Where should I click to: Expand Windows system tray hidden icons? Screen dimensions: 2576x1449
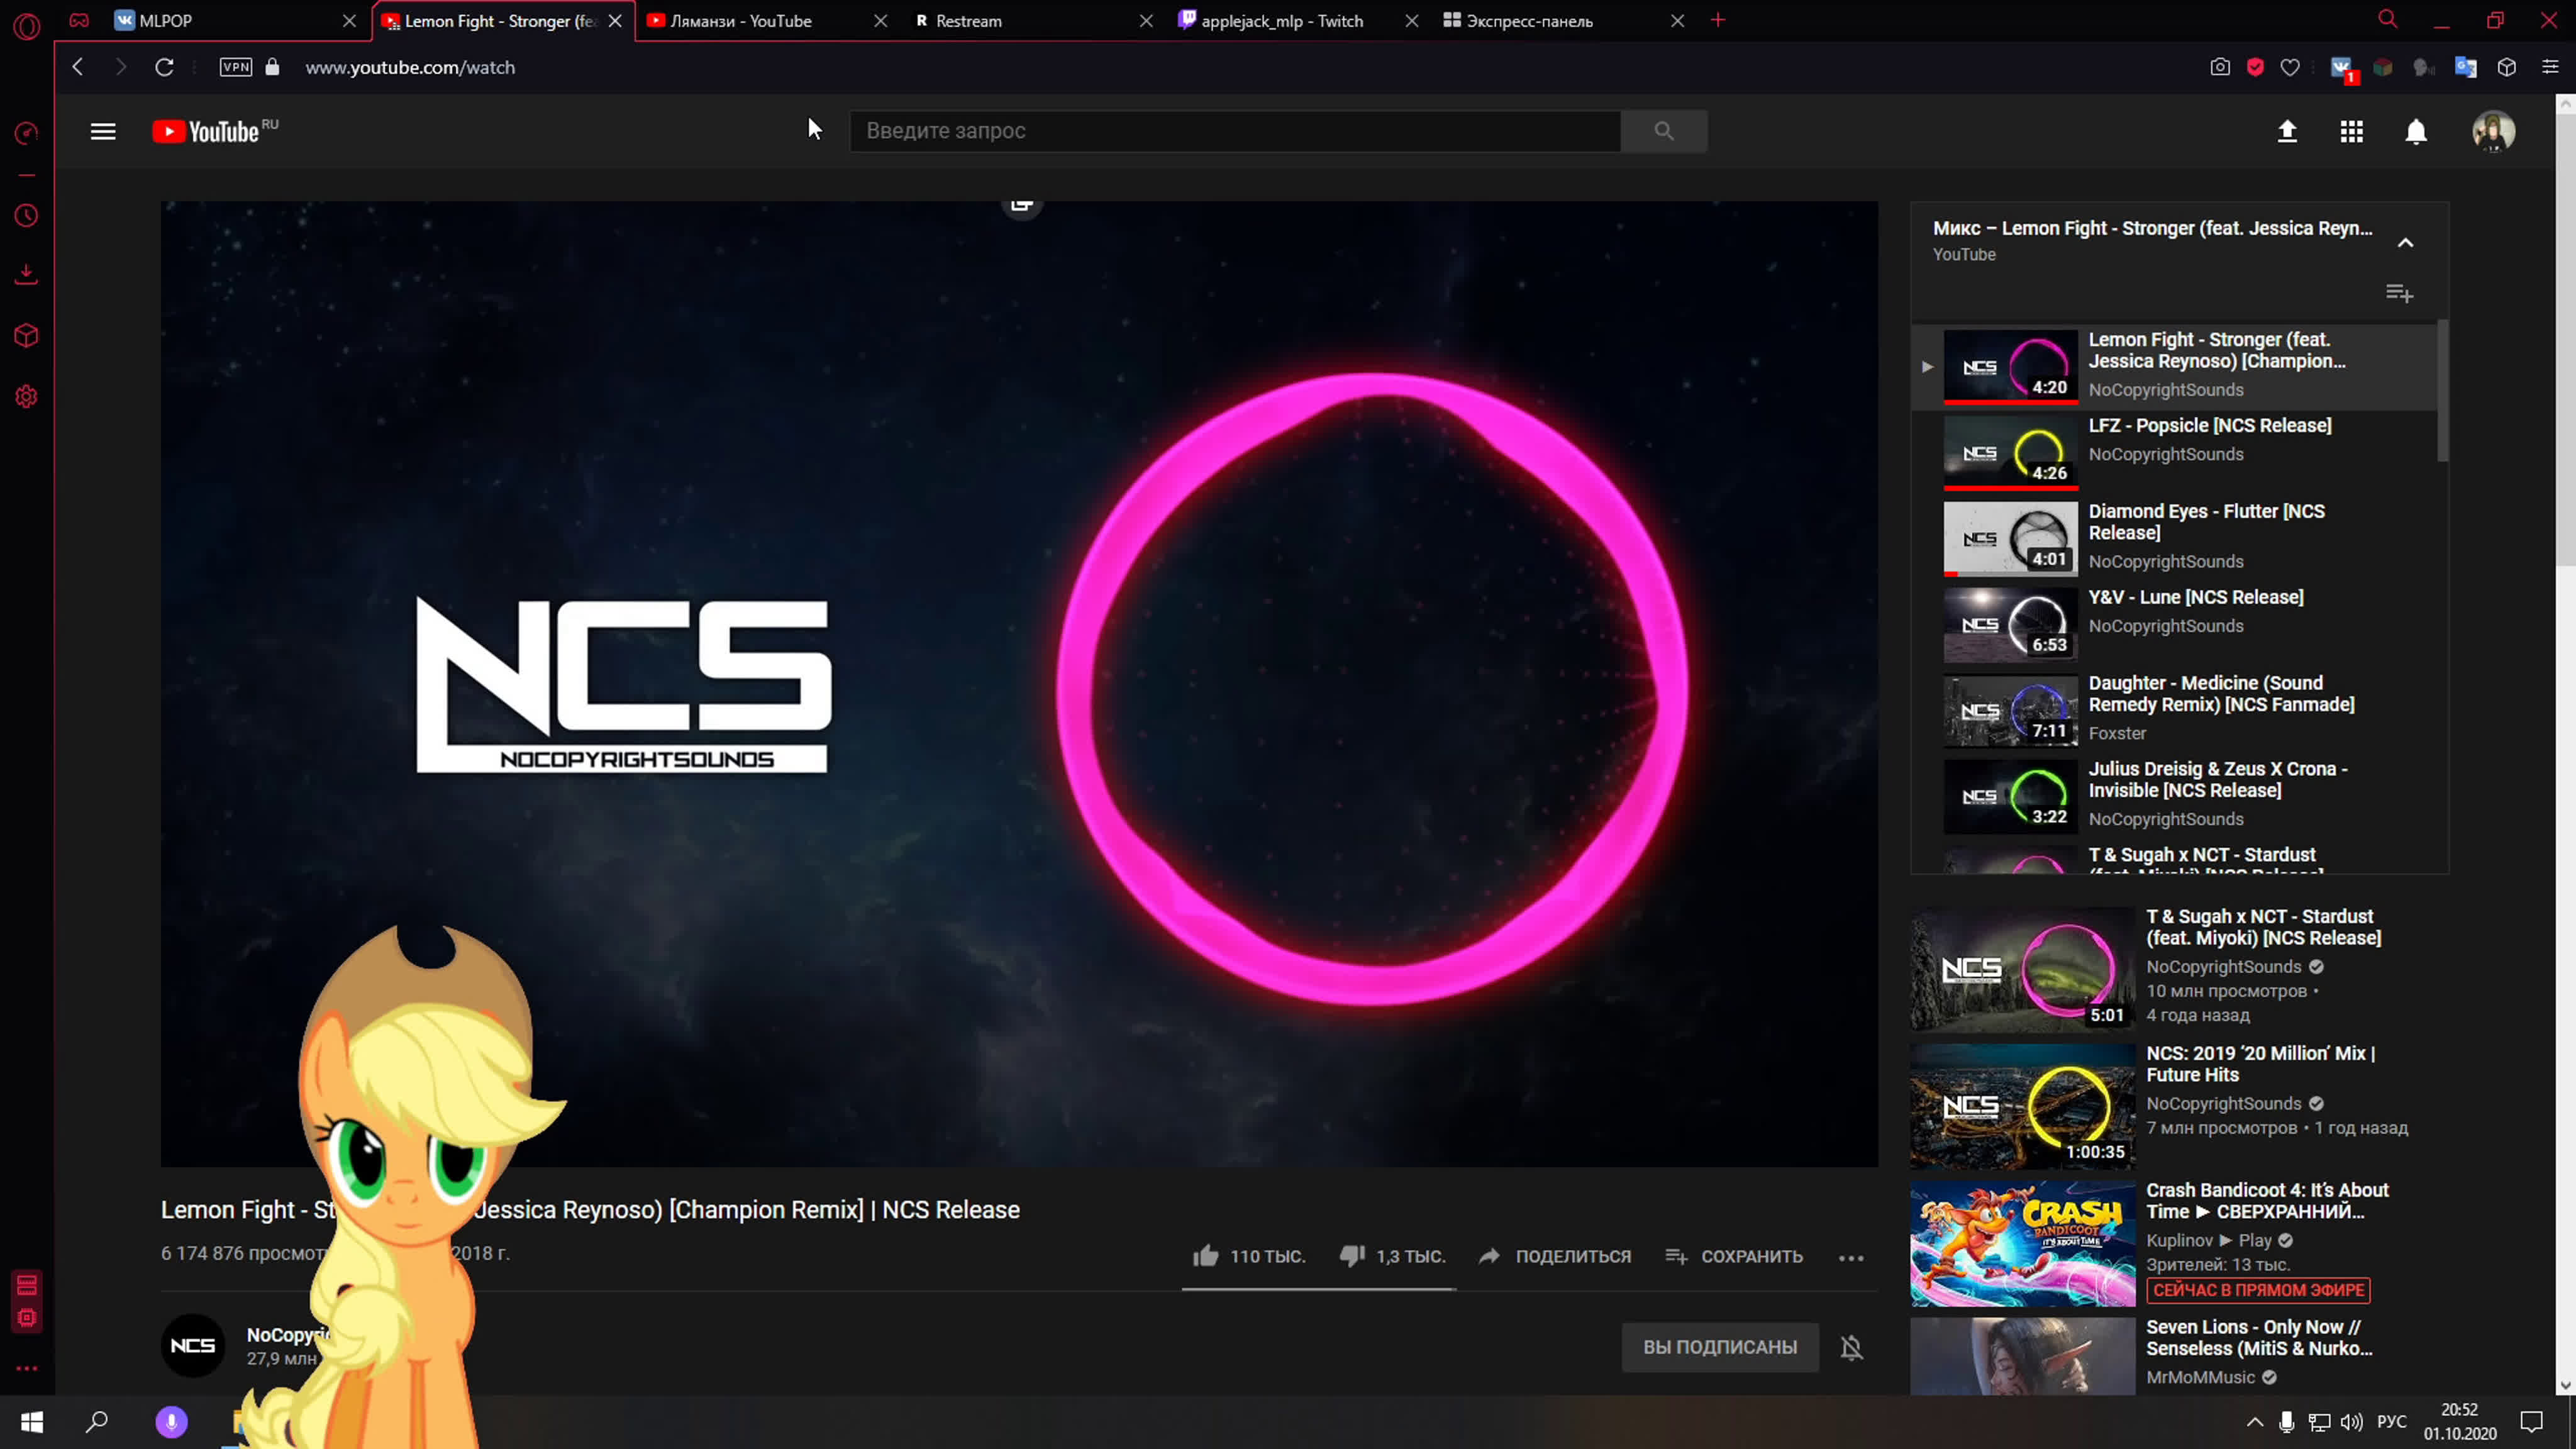coord(2254,1422)
